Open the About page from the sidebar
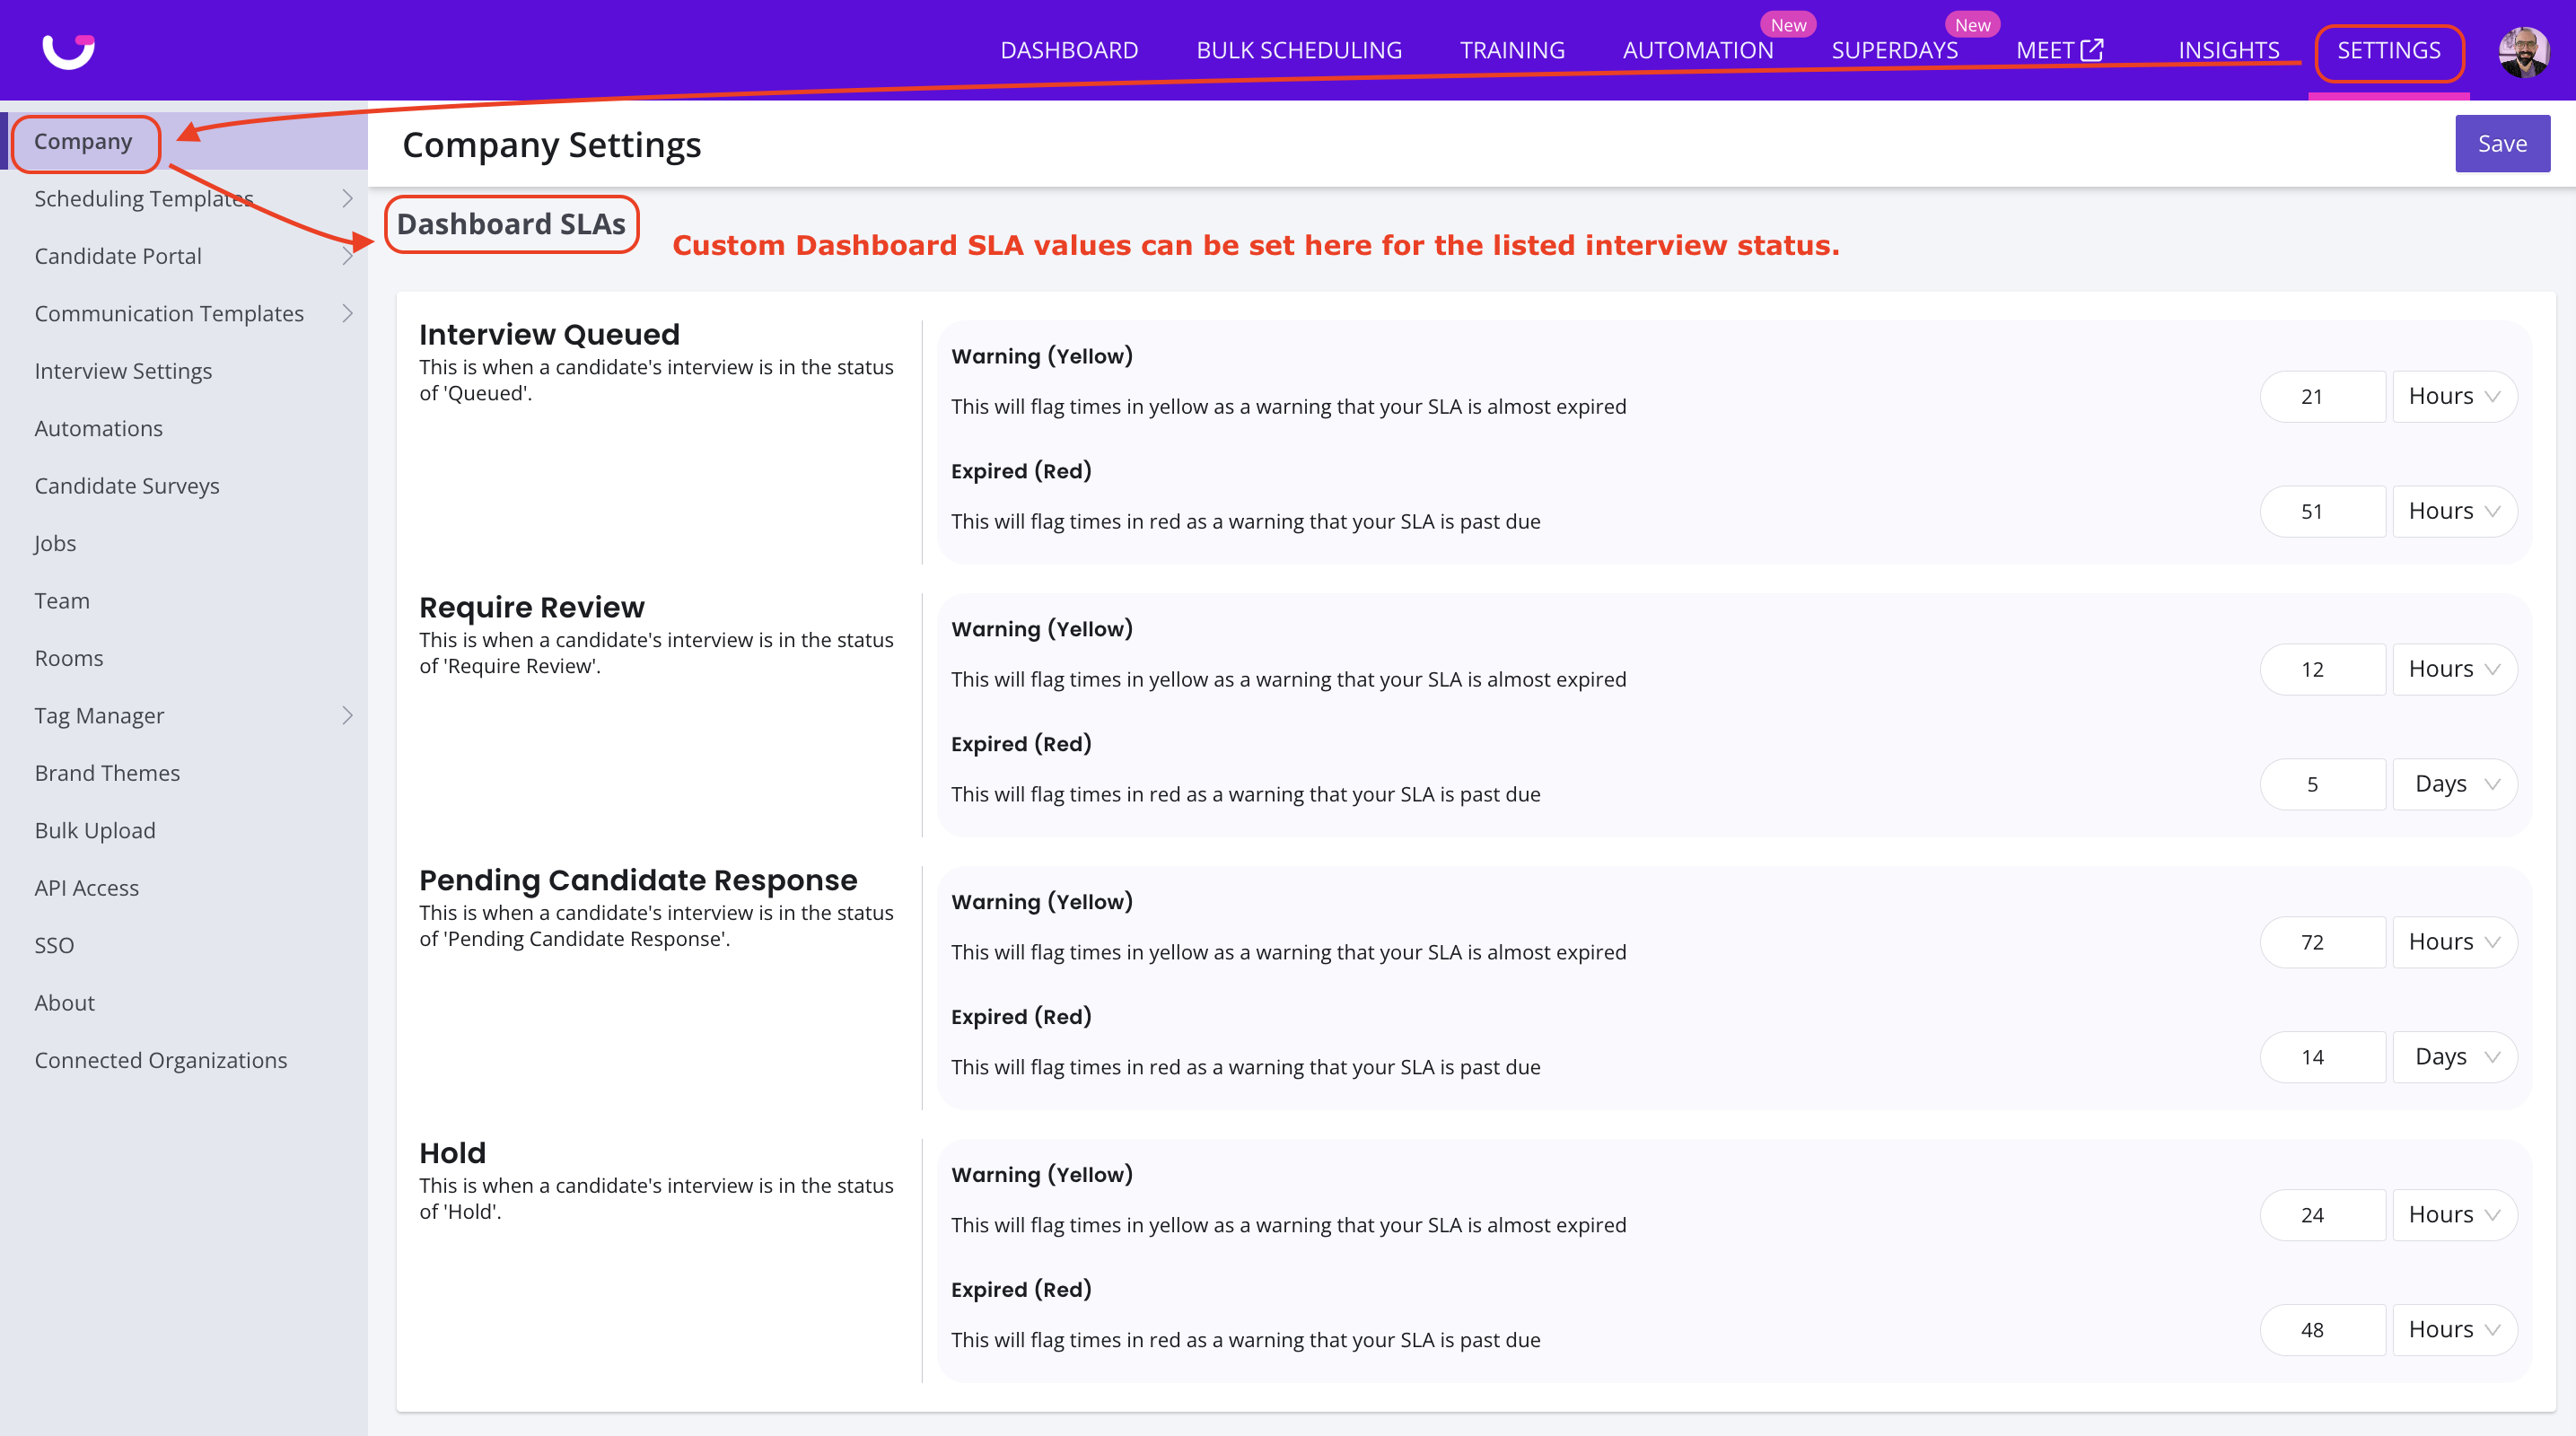The image size is (2576, 1436). pos(64,1002)
